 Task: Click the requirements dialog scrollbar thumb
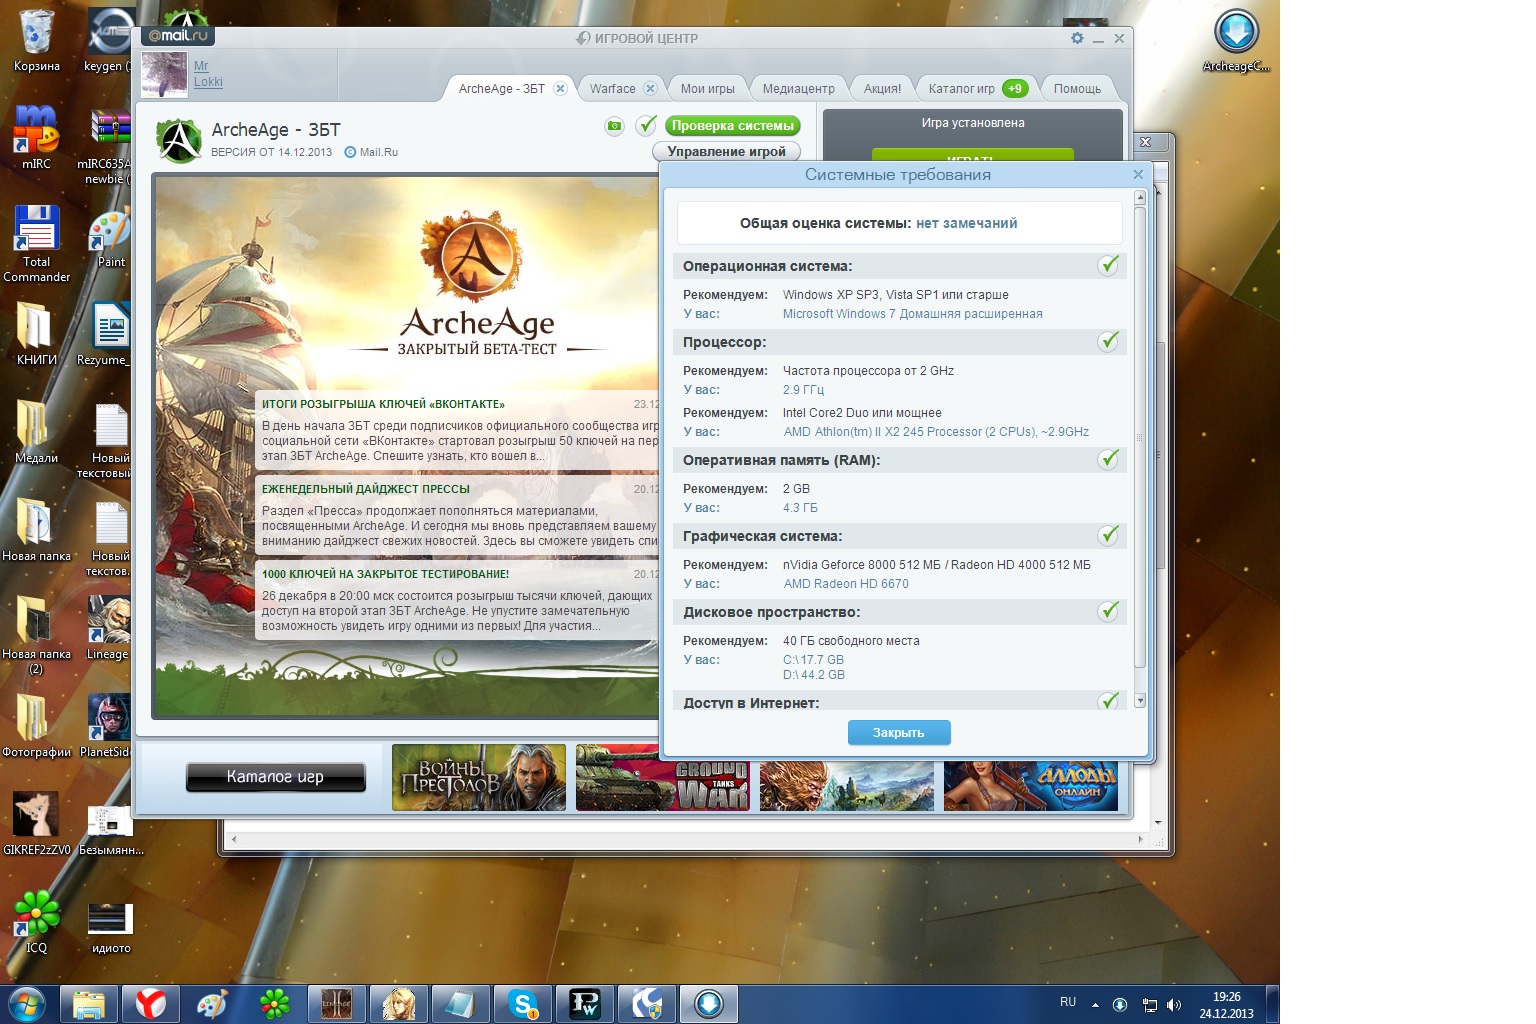[x=1140, y=436]
